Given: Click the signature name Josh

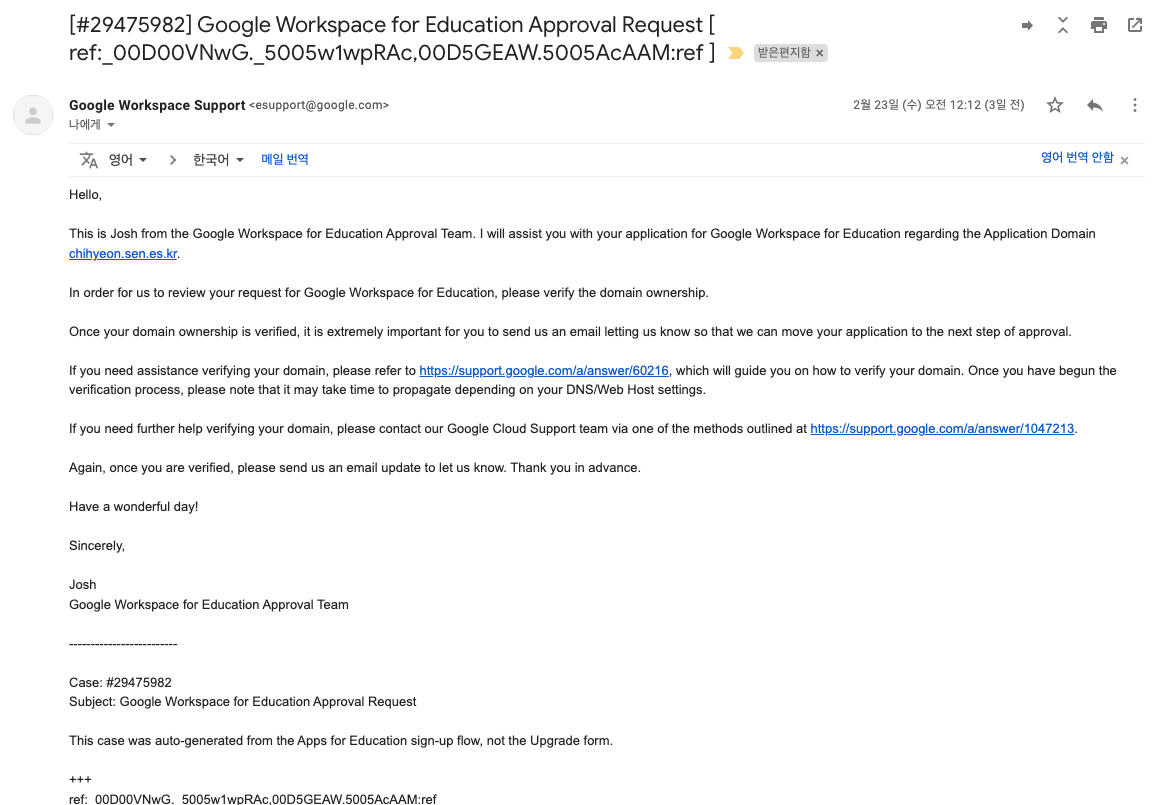Looking at the screenshot, I should (82, 585).
